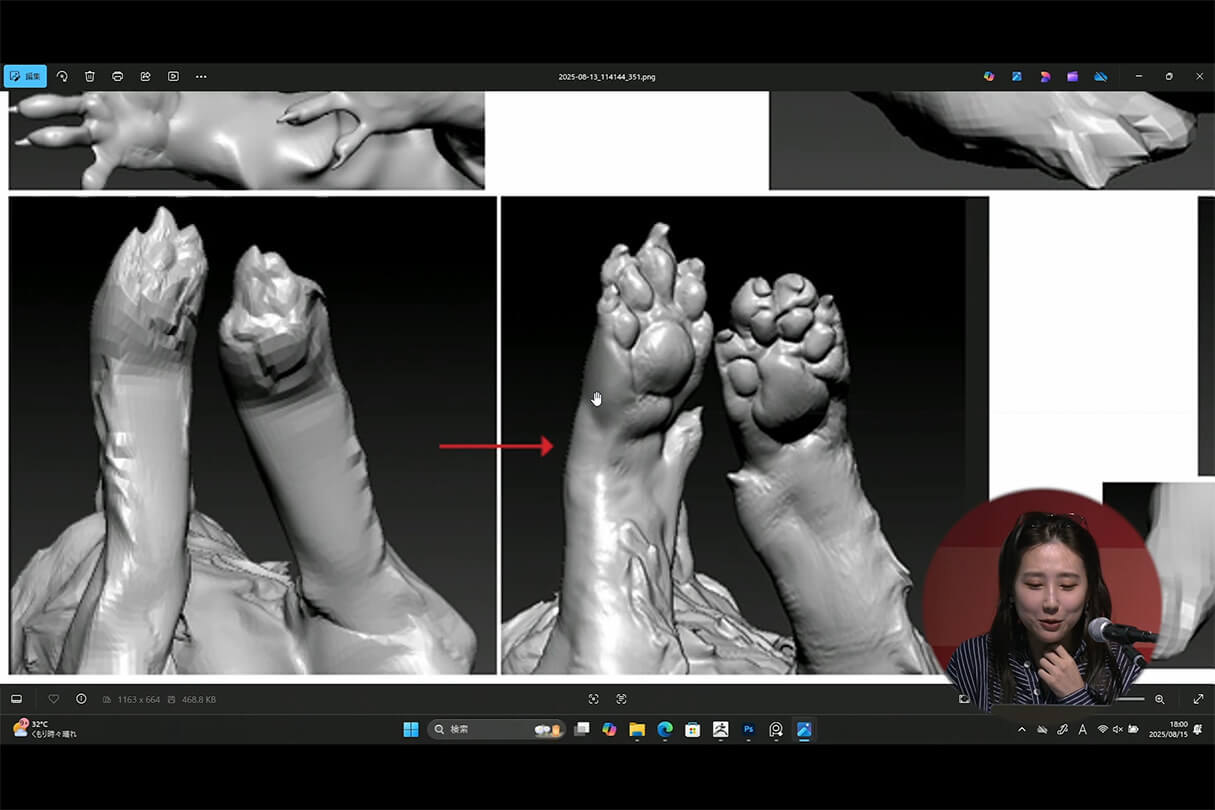
Task: Toggle the file info pane icon
Action: [81, 699]
